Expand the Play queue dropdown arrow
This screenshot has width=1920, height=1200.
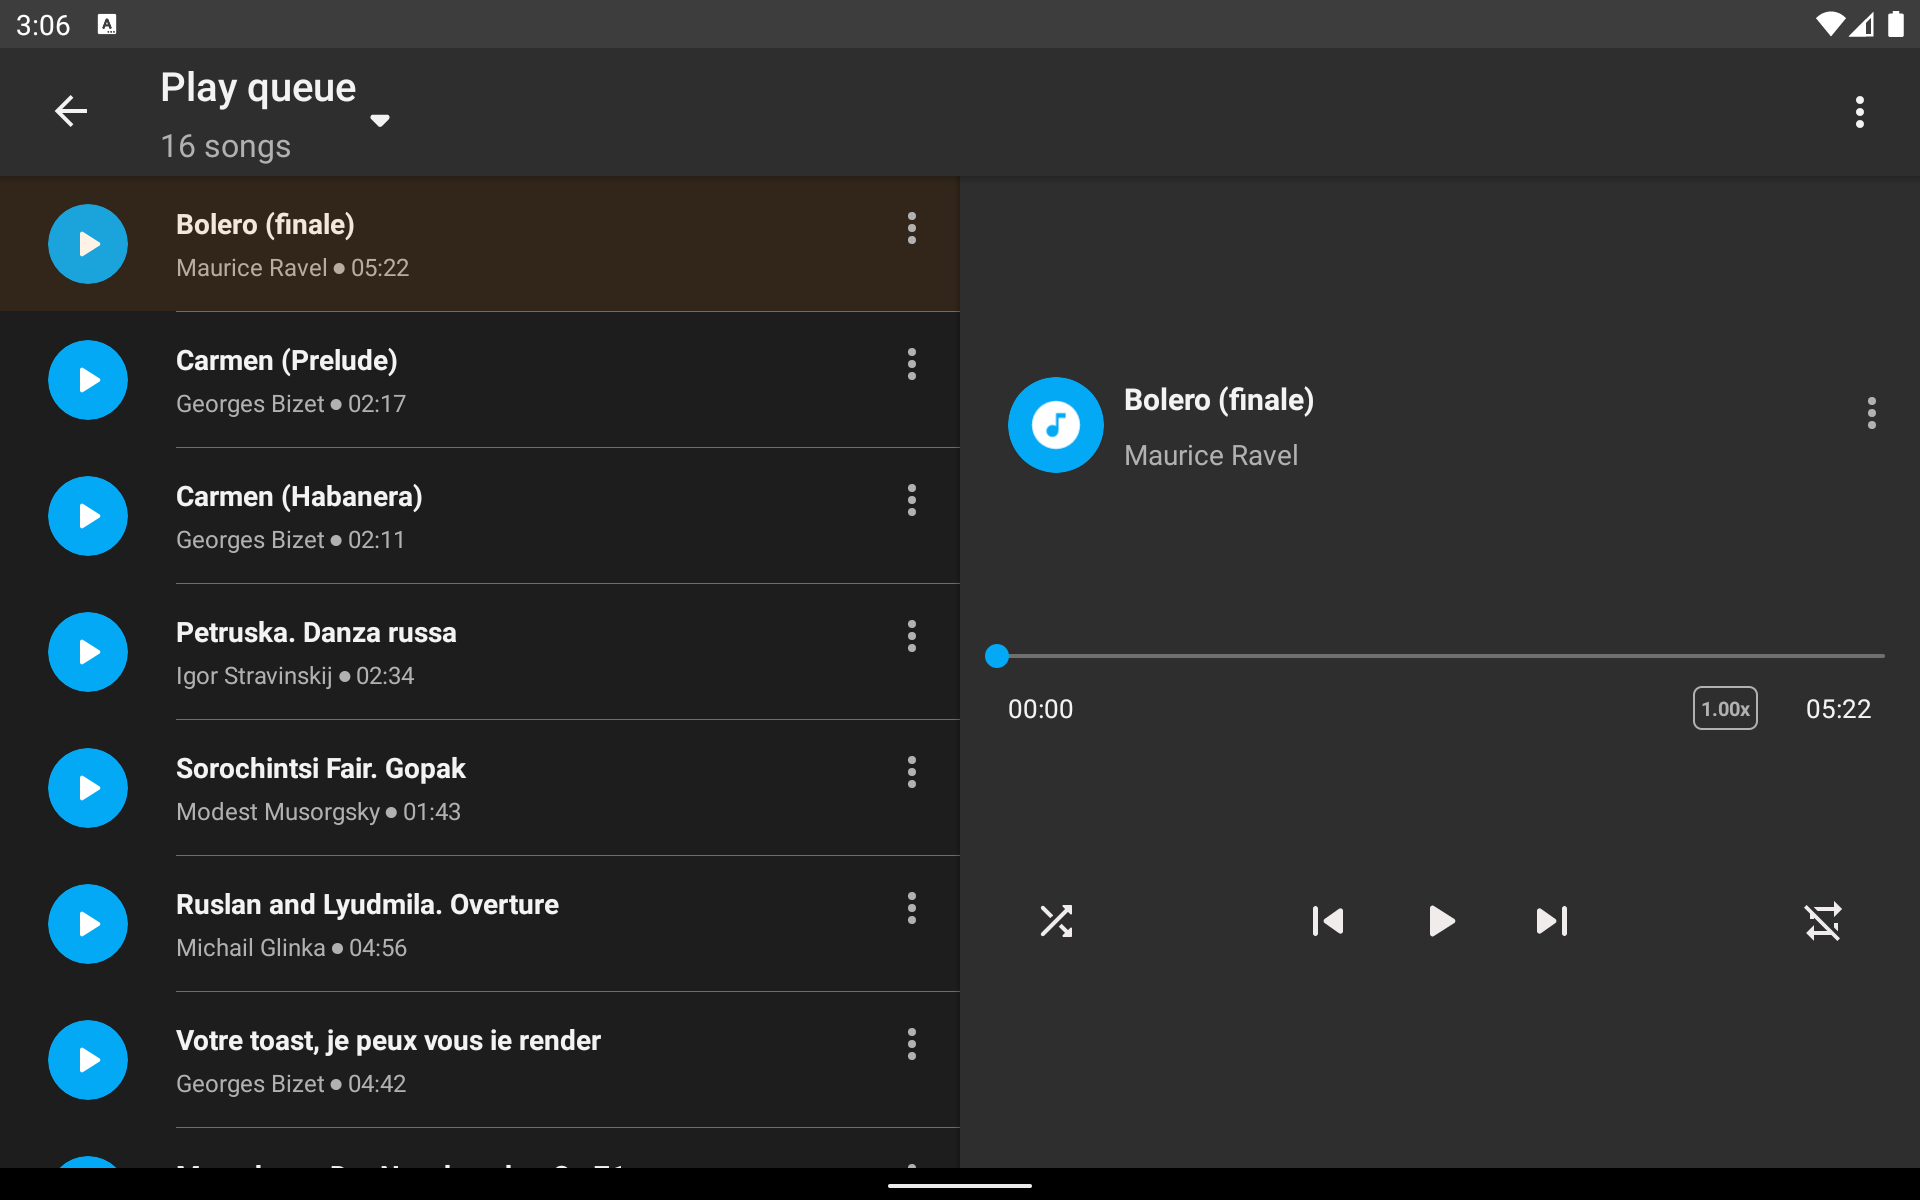[380, 120]
